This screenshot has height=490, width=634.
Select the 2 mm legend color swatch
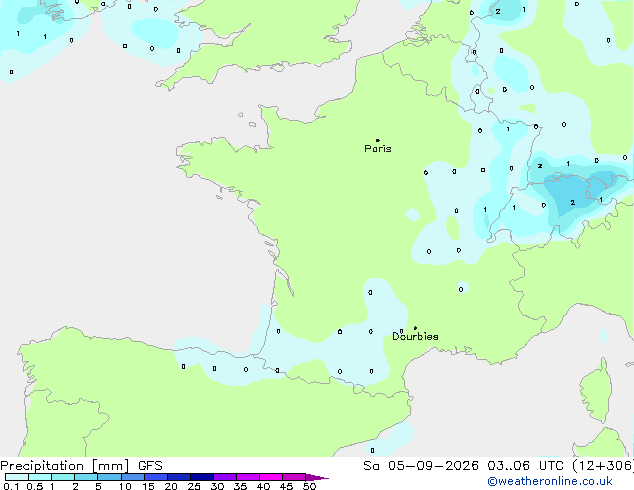86,477
